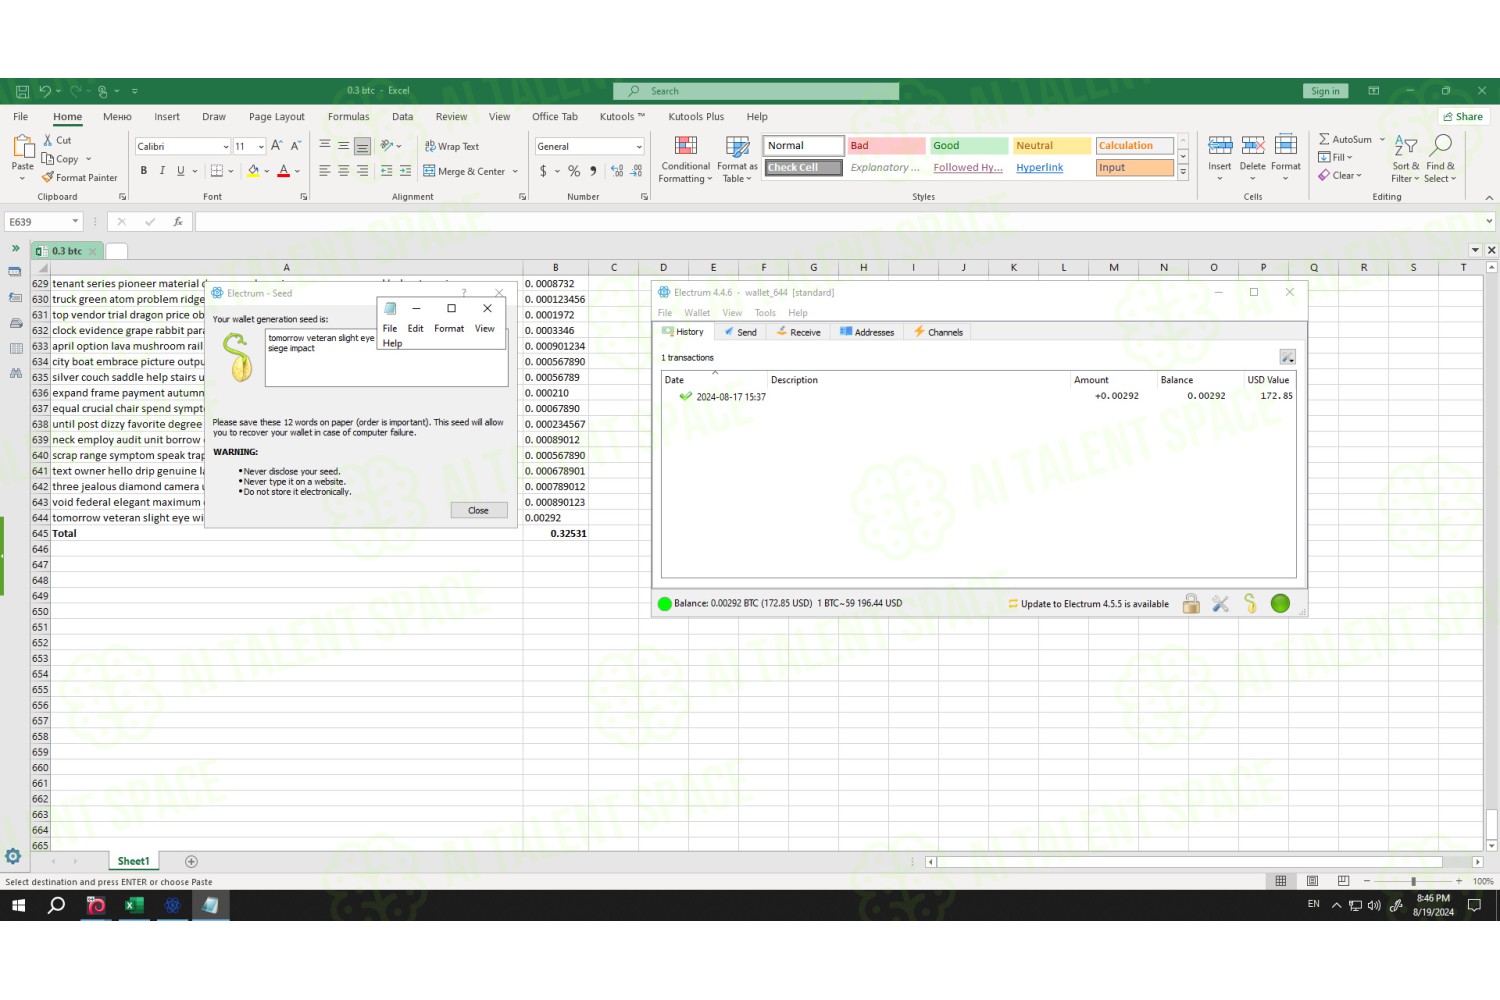1500x1000 pixels.
Task: Click Fill Color yellow bucket swatch
Action: click(253, 171)
